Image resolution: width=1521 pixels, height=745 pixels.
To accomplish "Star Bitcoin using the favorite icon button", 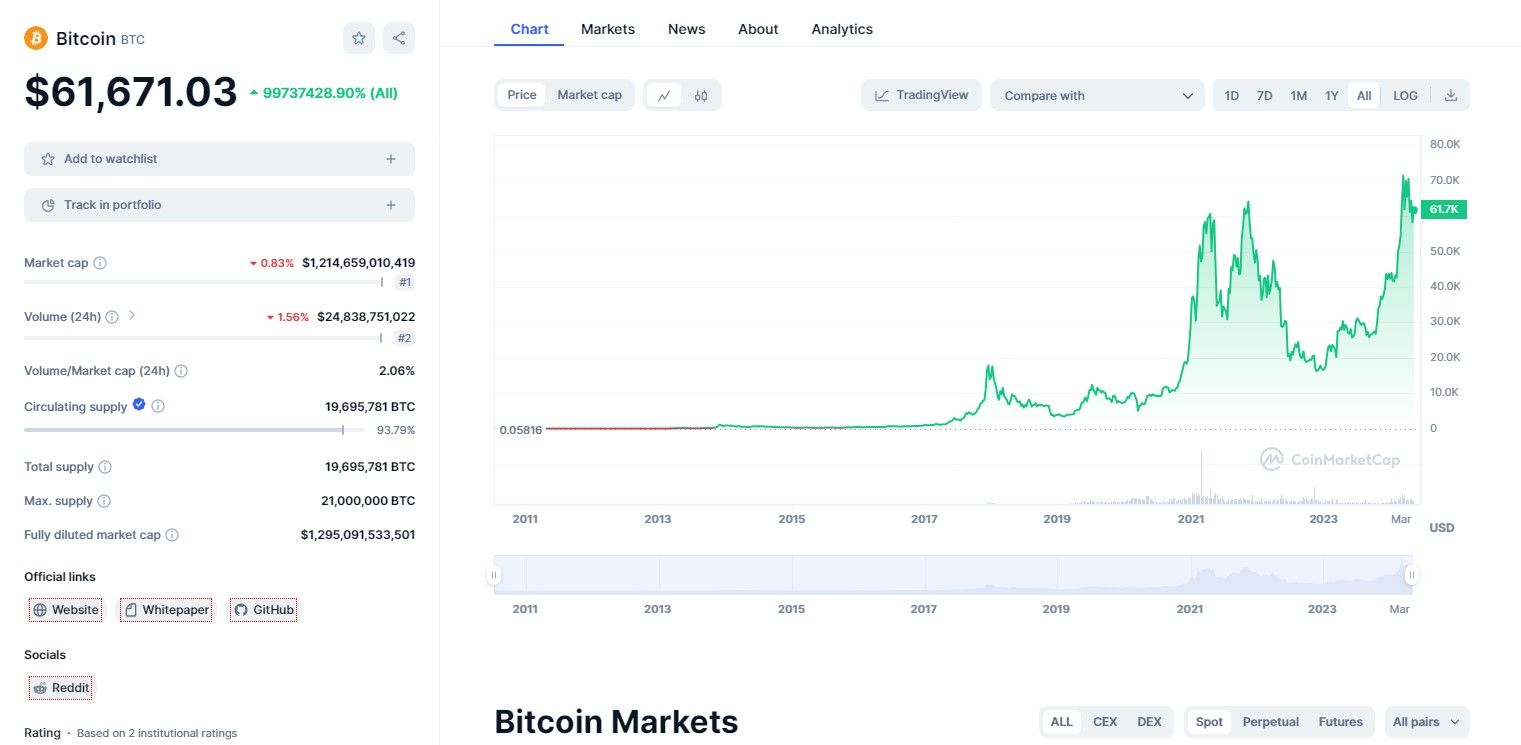I will 359,38.
